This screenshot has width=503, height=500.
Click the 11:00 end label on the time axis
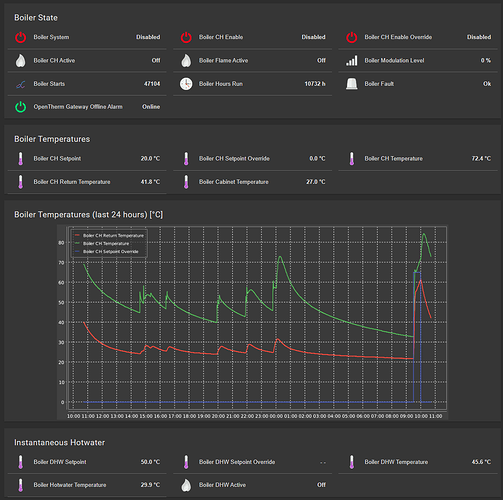click(x=435, y=416)
